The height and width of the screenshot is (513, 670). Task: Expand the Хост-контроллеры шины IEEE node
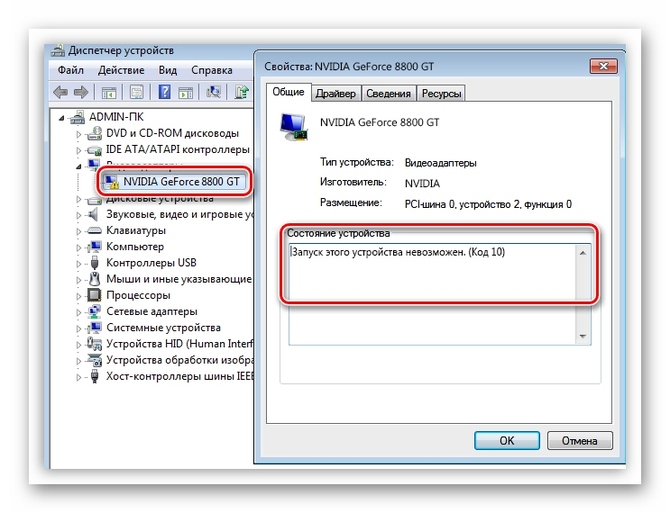pyautogui.click(x=79, y=377)
